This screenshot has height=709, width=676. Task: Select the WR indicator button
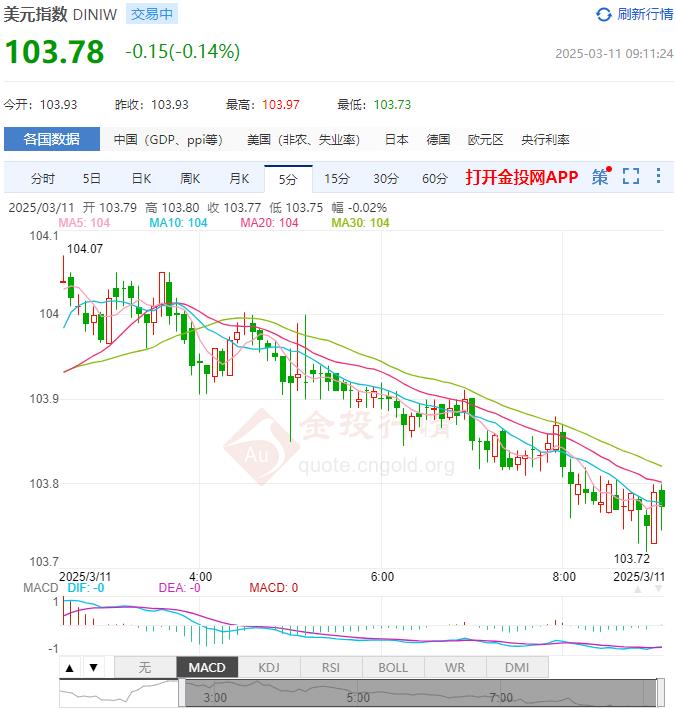tap(455, 667)
